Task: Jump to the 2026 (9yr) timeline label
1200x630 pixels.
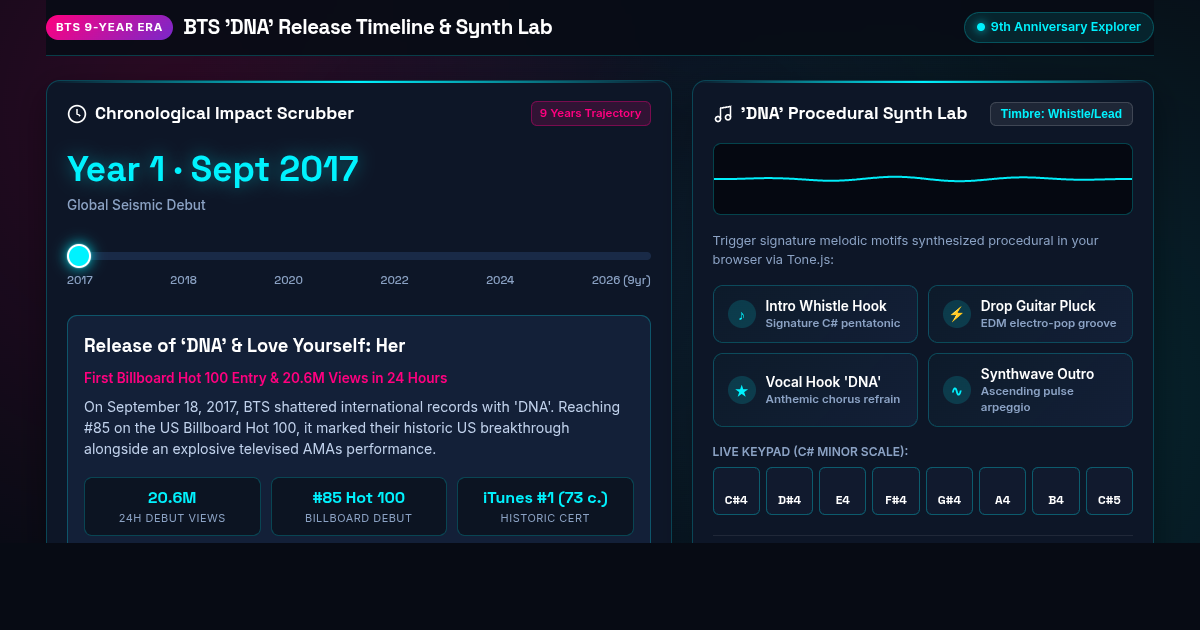Action: (x=621, y=280)
